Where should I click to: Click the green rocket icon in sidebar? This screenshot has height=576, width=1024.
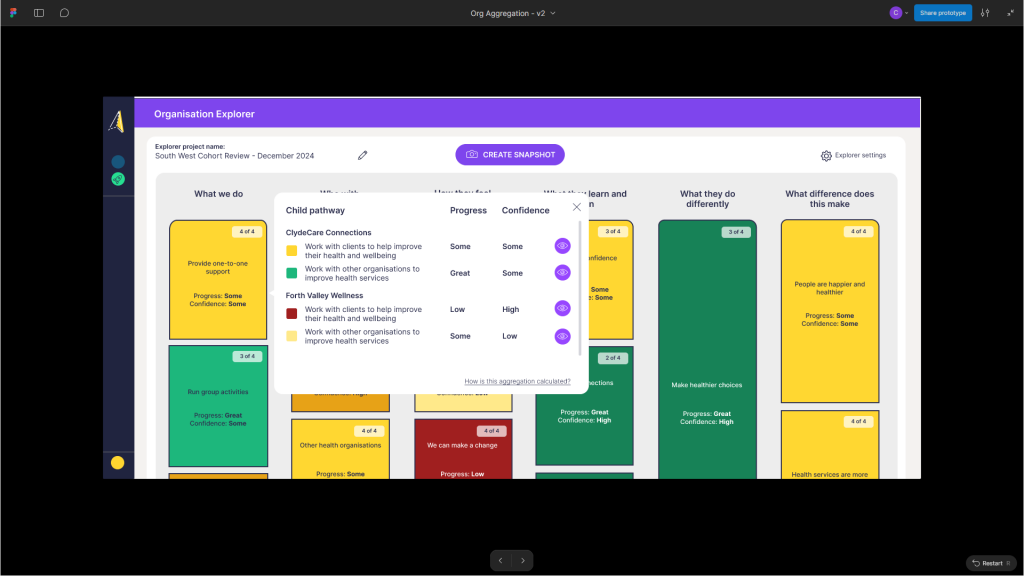118,179
